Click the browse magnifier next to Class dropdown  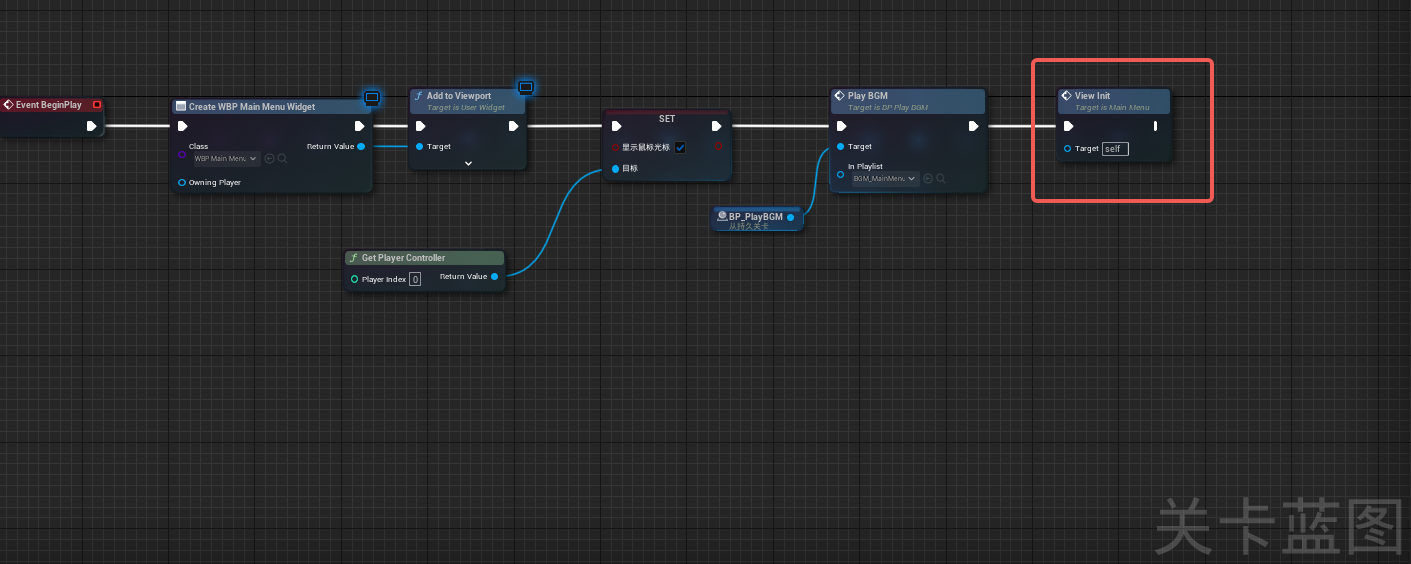click(x=283, y=158)
